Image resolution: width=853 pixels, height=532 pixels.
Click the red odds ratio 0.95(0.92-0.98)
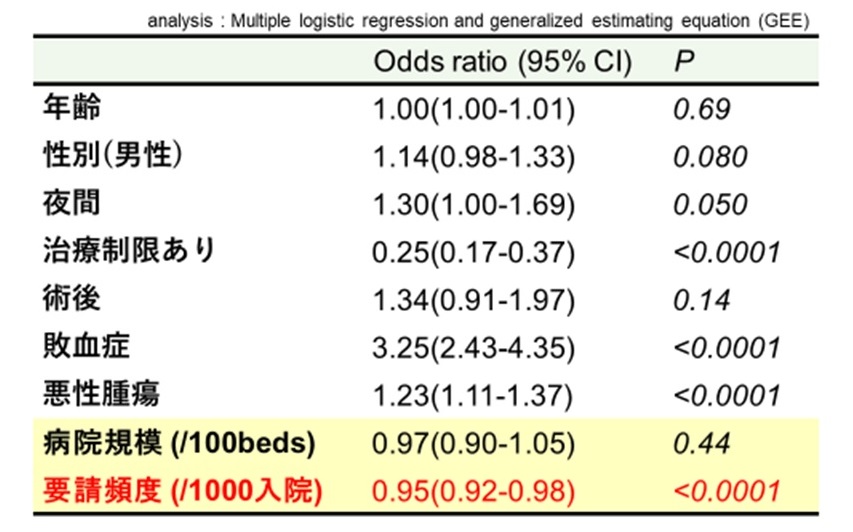click(473, 491)
